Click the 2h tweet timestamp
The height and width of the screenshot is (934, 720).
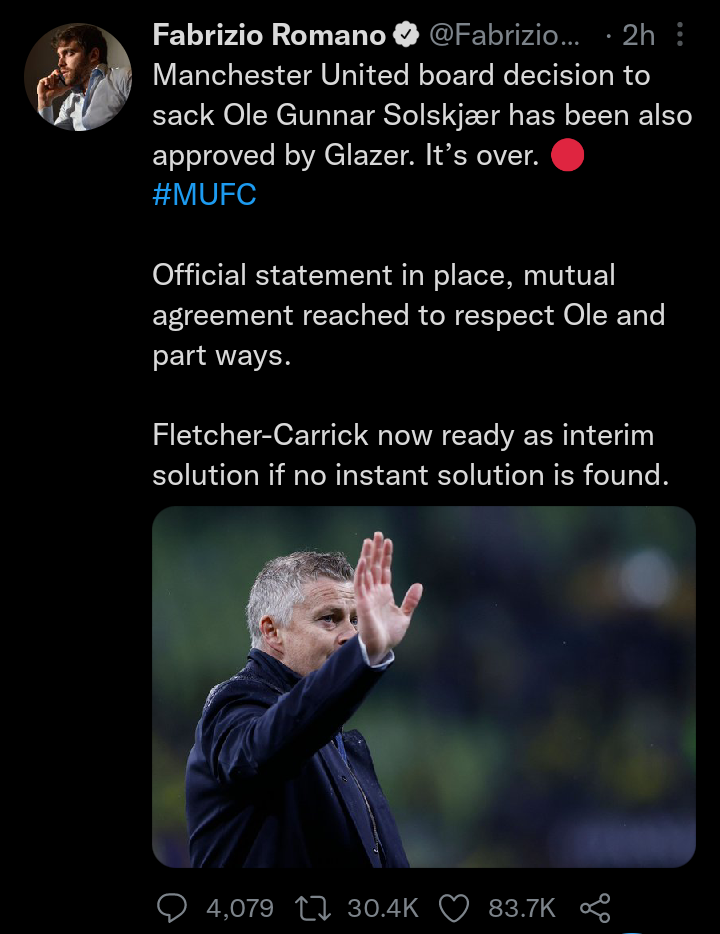[x=637, y=36]
